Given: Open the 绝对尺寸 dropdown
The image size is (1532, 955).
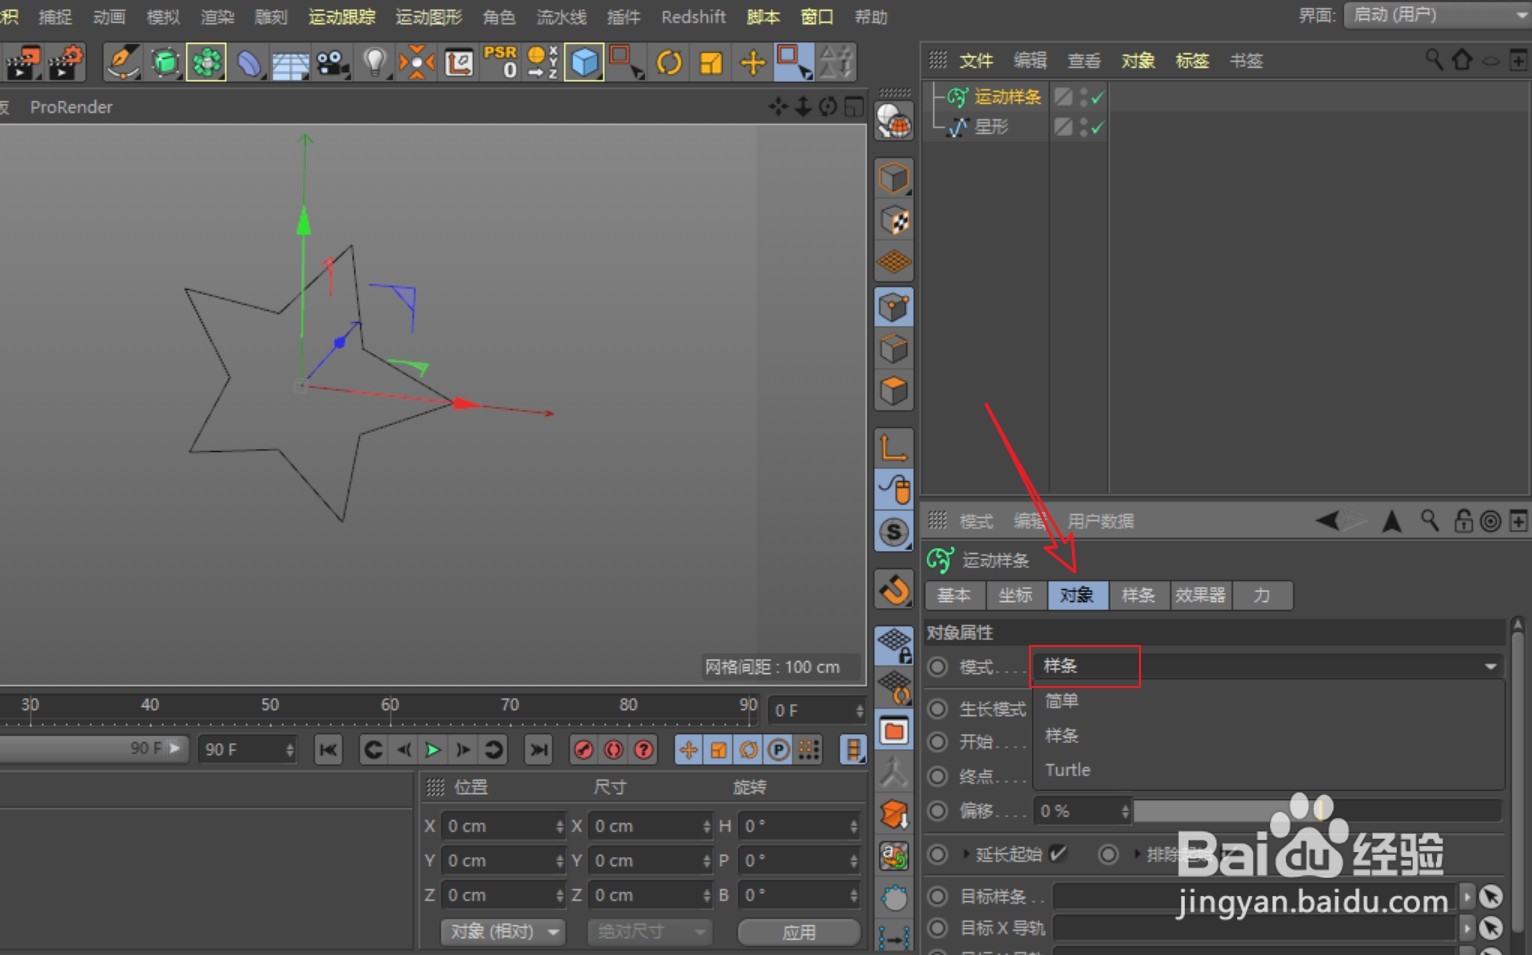Looking at the screenshot, I should (x=649, y=931).
